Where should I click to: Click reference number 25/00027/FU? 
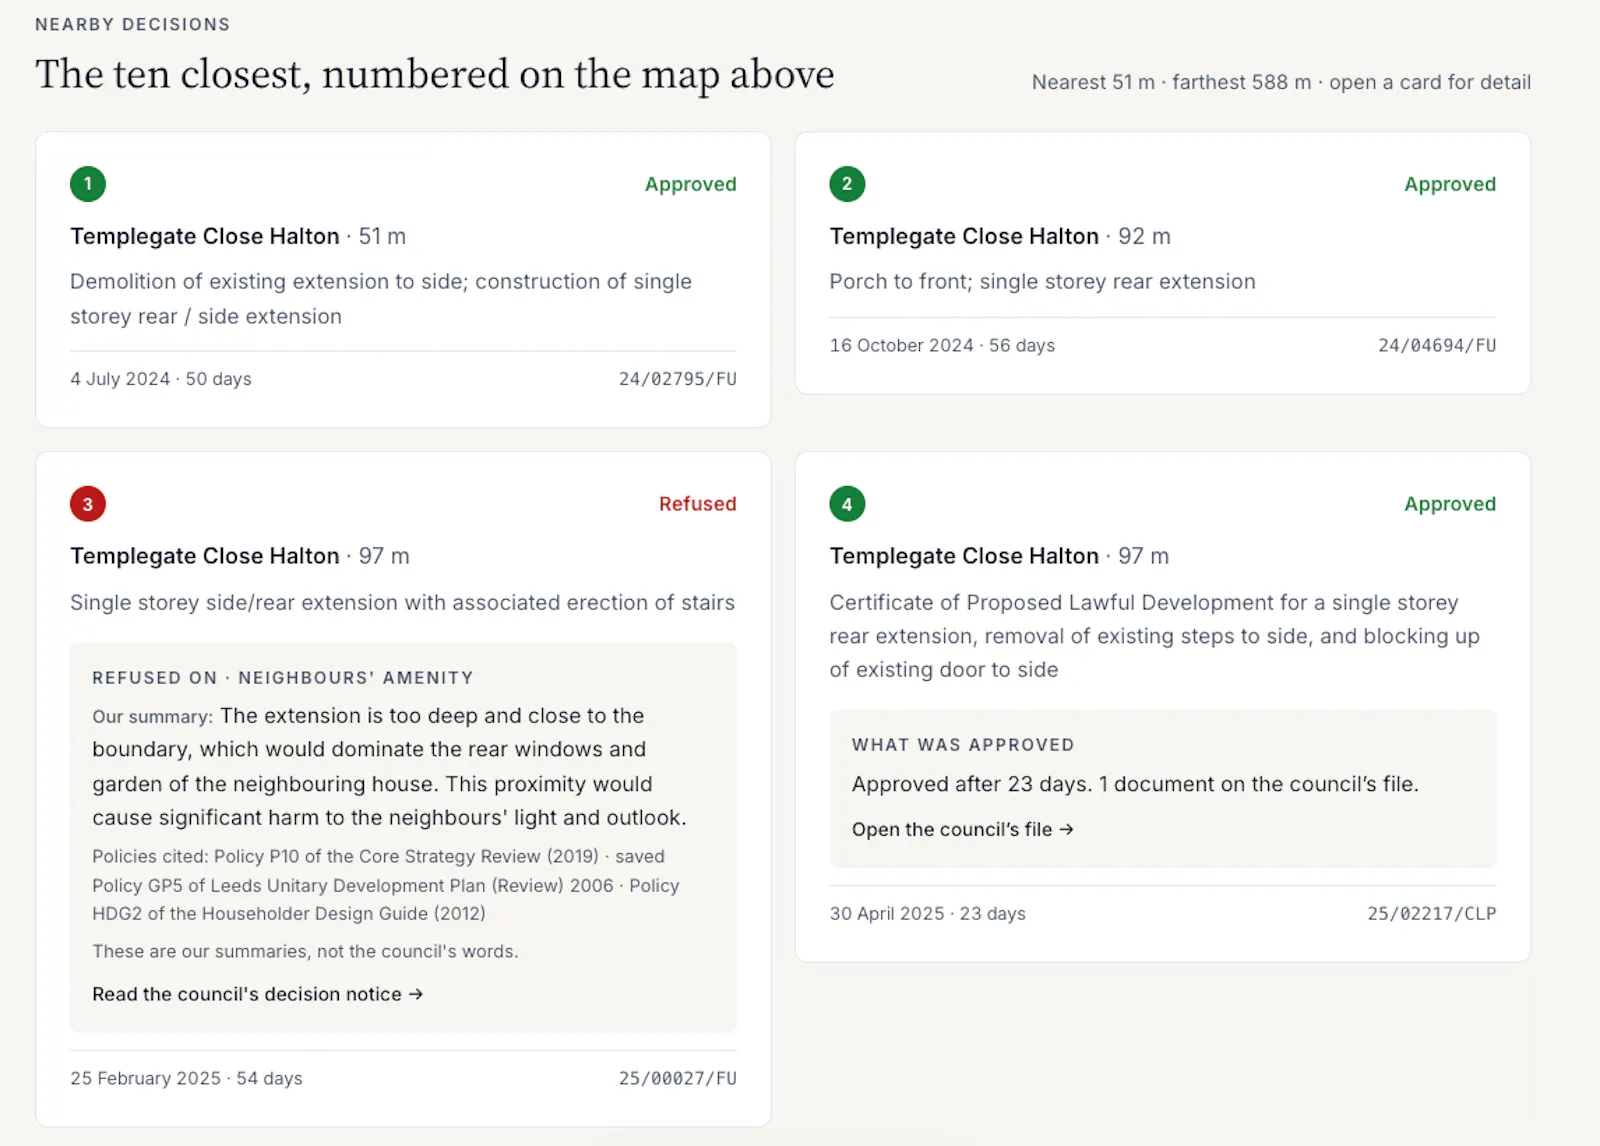[x=677, y=1078]
